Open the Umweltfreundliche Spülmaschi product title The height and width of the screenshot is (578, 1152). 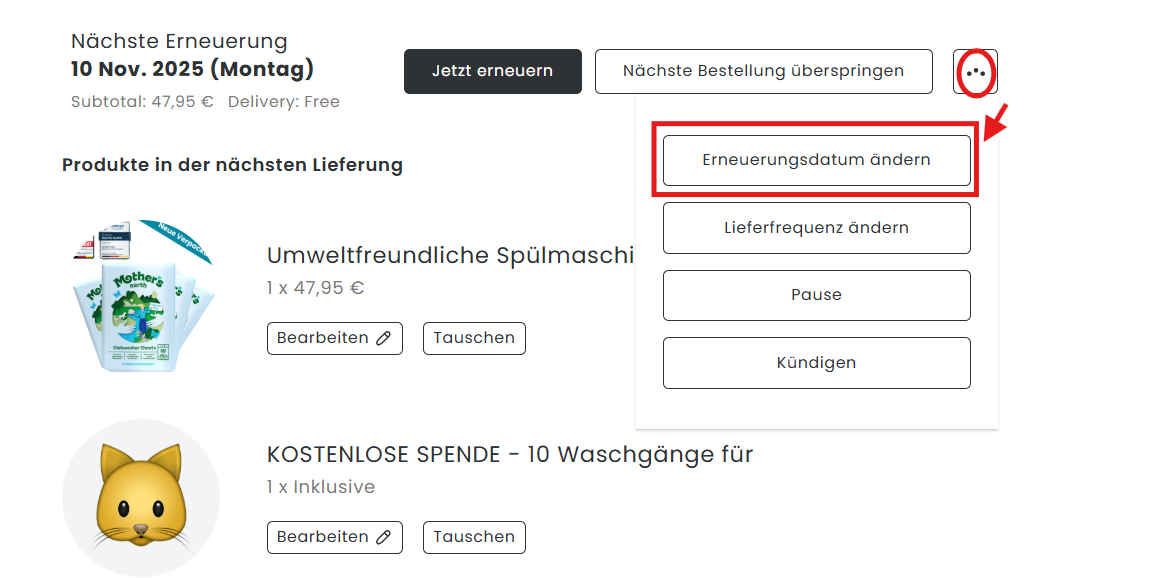tap(450, 255)
